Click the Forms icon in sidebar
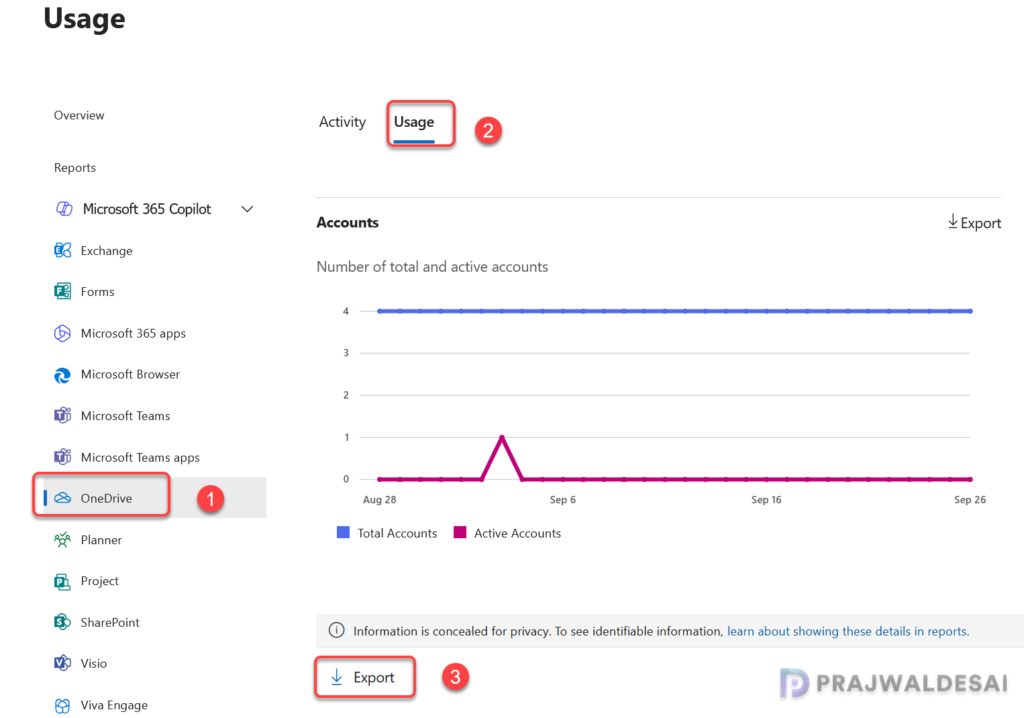The image size is (1024, 718). 62,291
